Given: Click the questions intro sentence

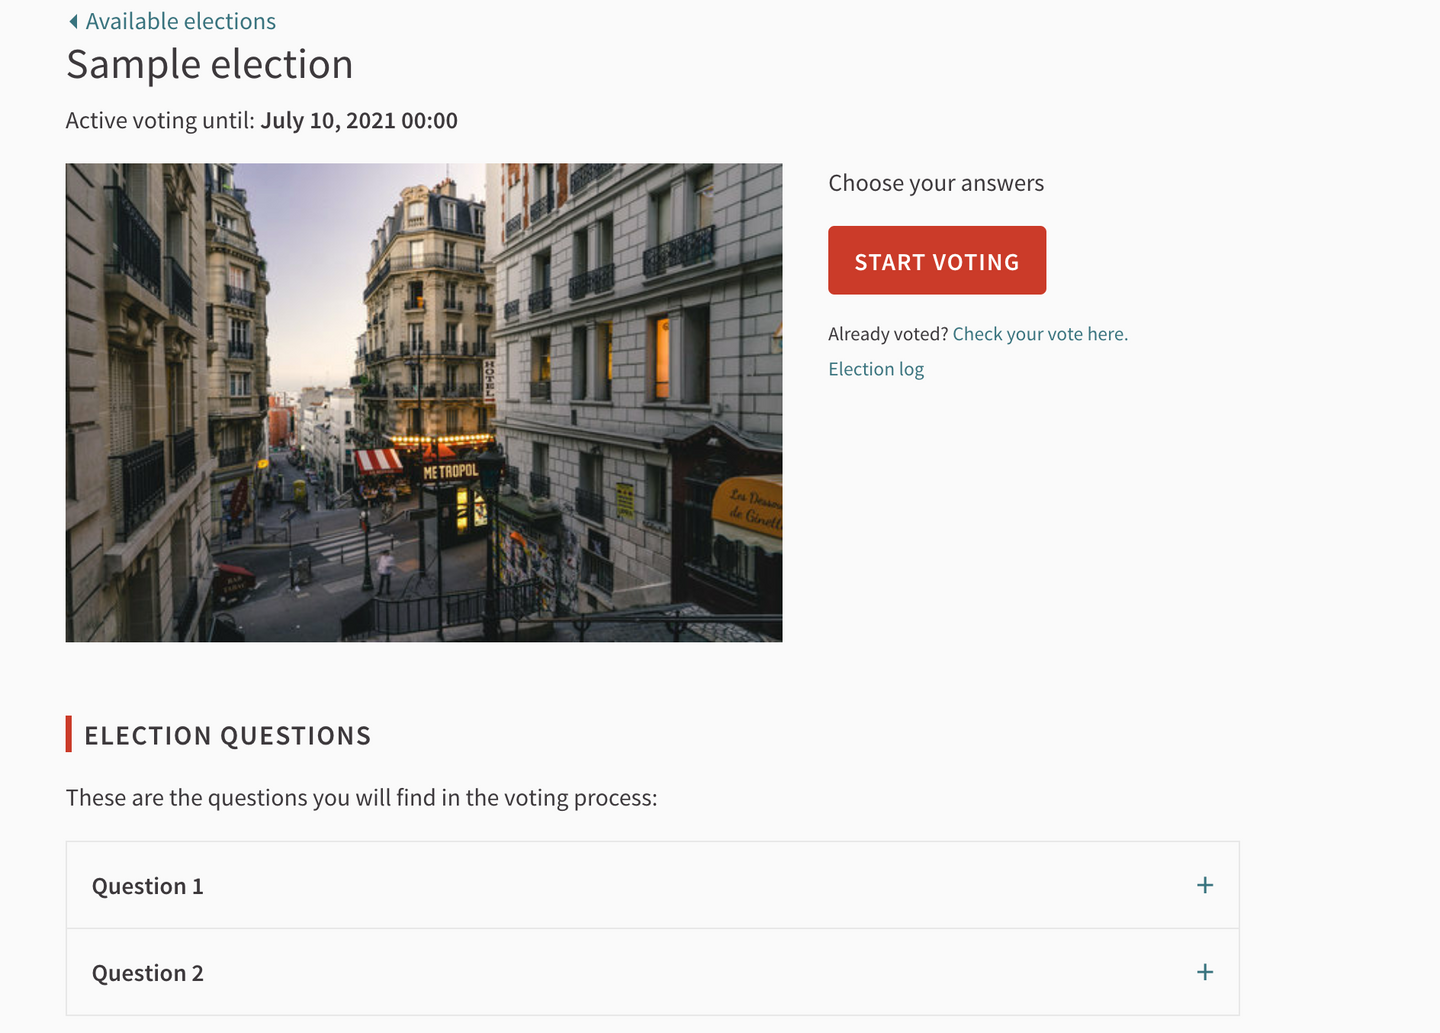Looking at the screenshot, I should [362, 798].
